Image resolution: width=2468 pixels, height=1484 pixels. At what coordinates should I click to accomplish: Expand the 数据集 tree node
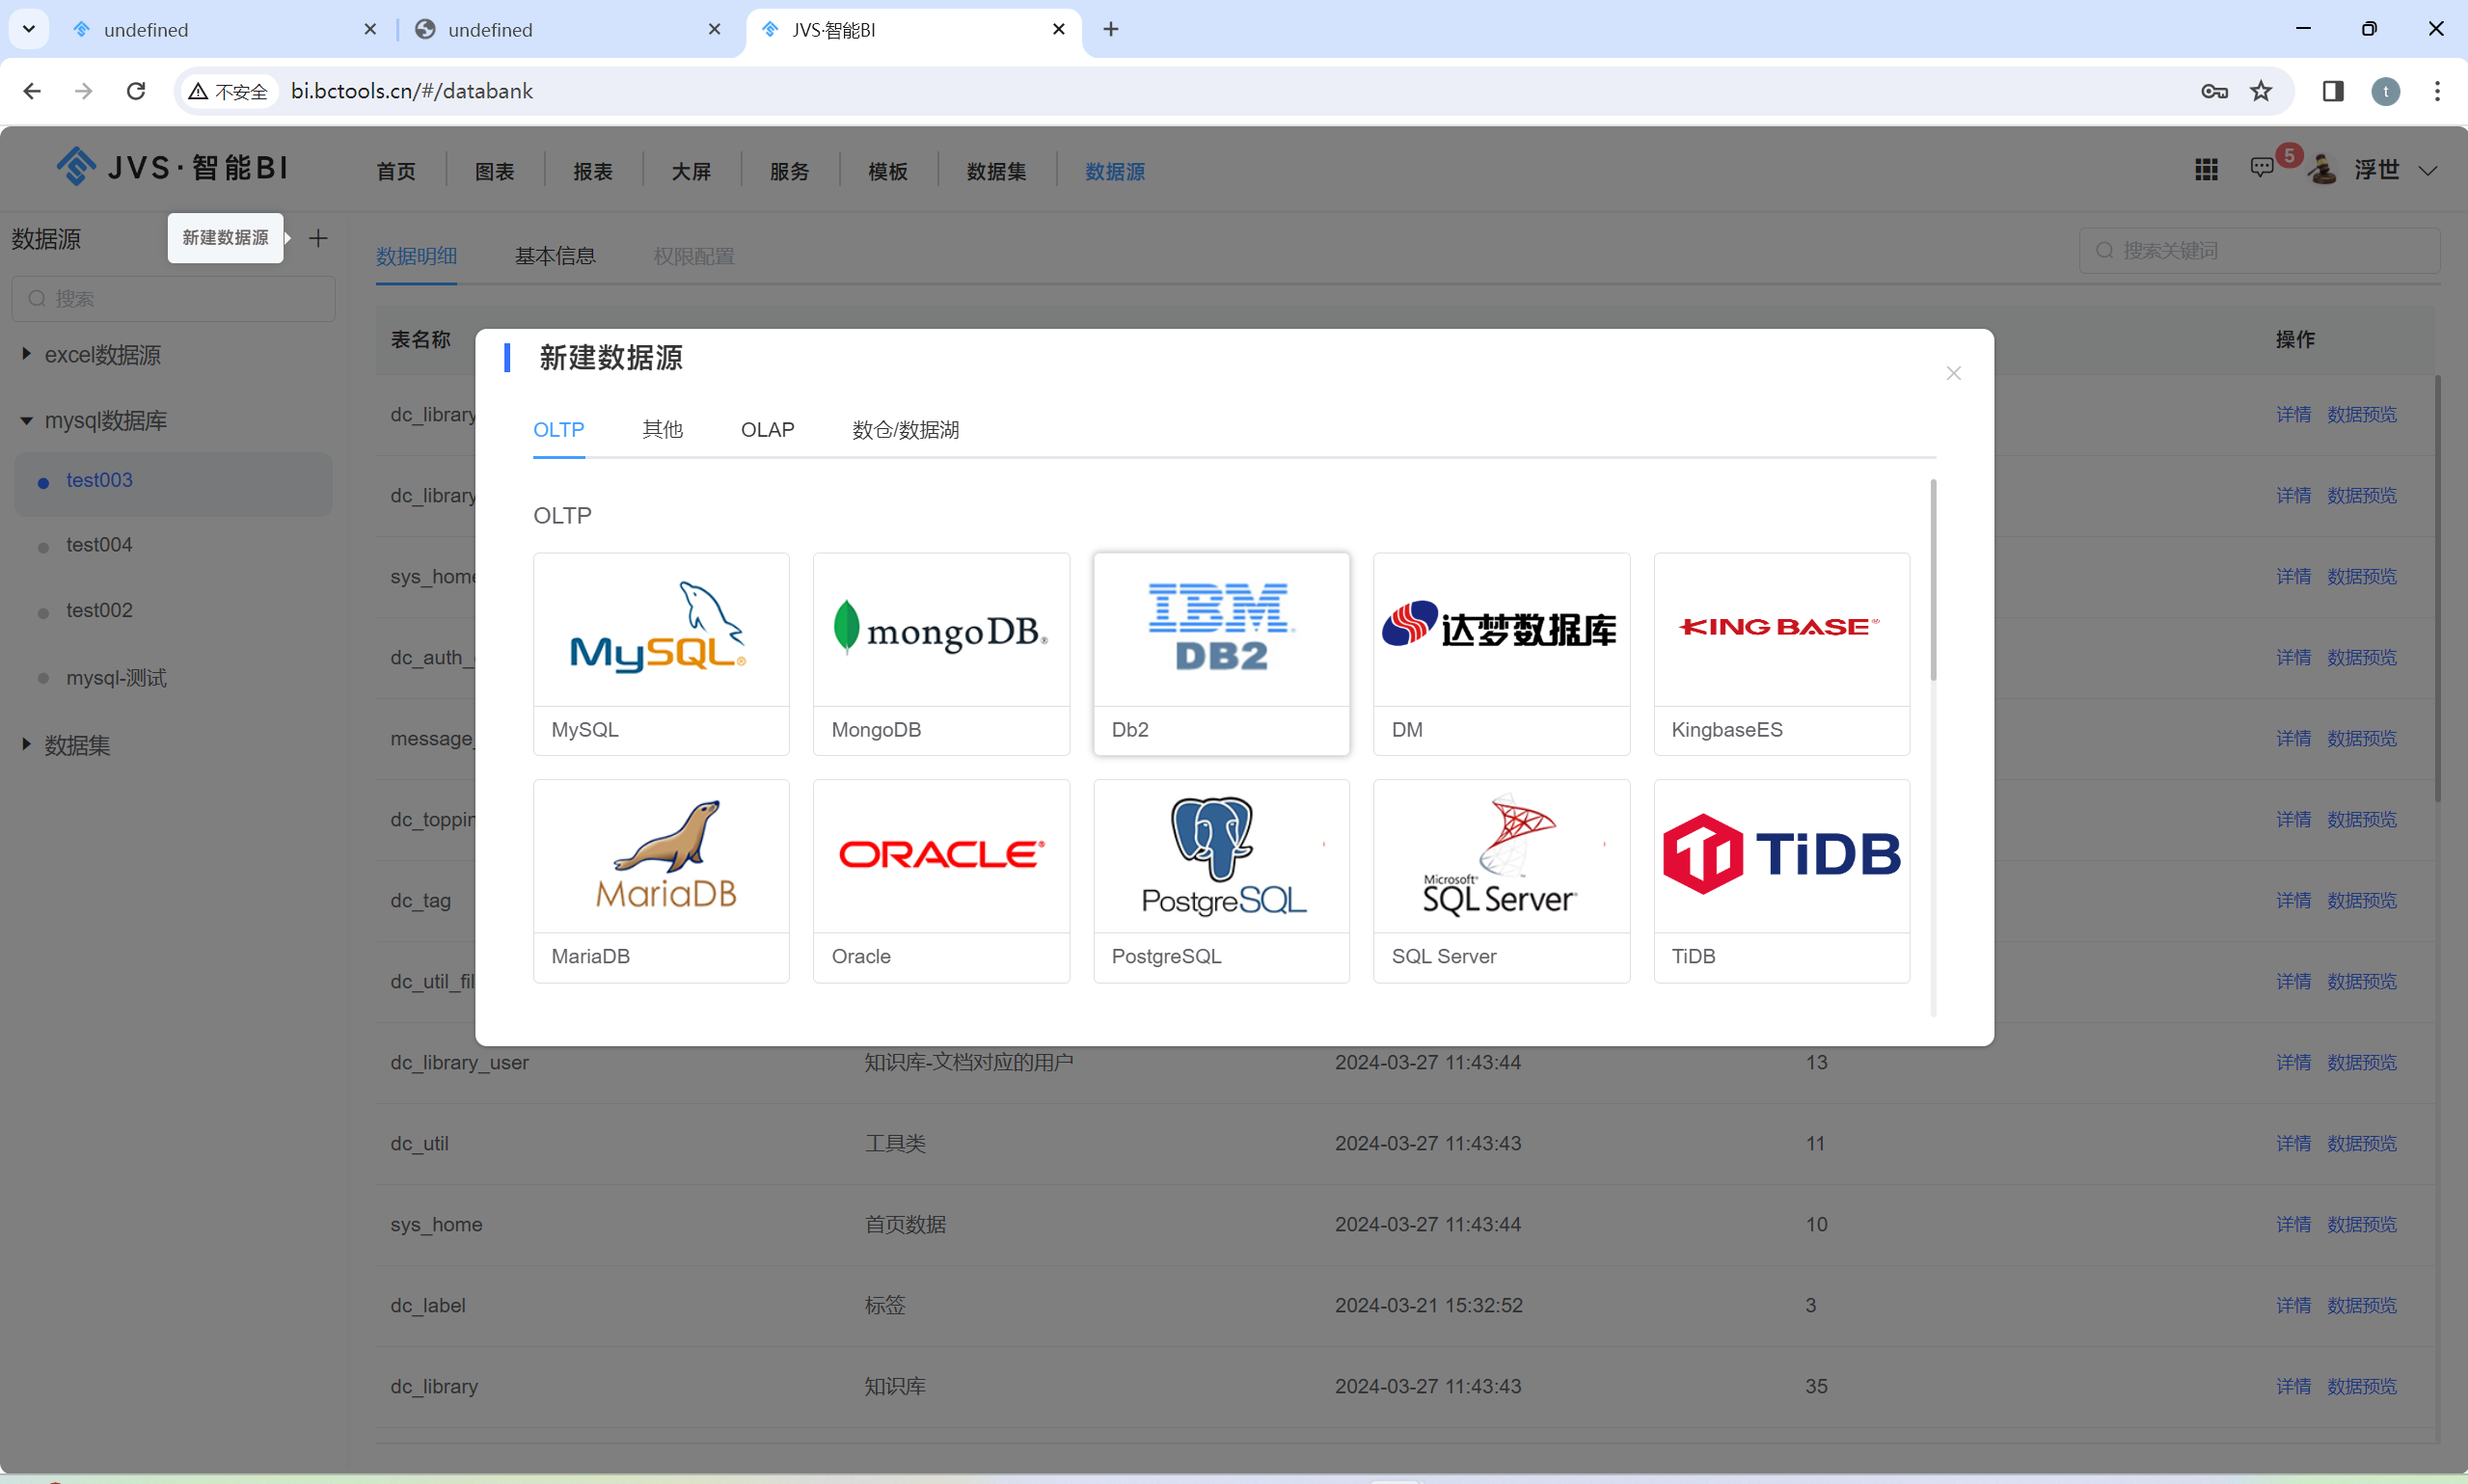coord(27,744)
